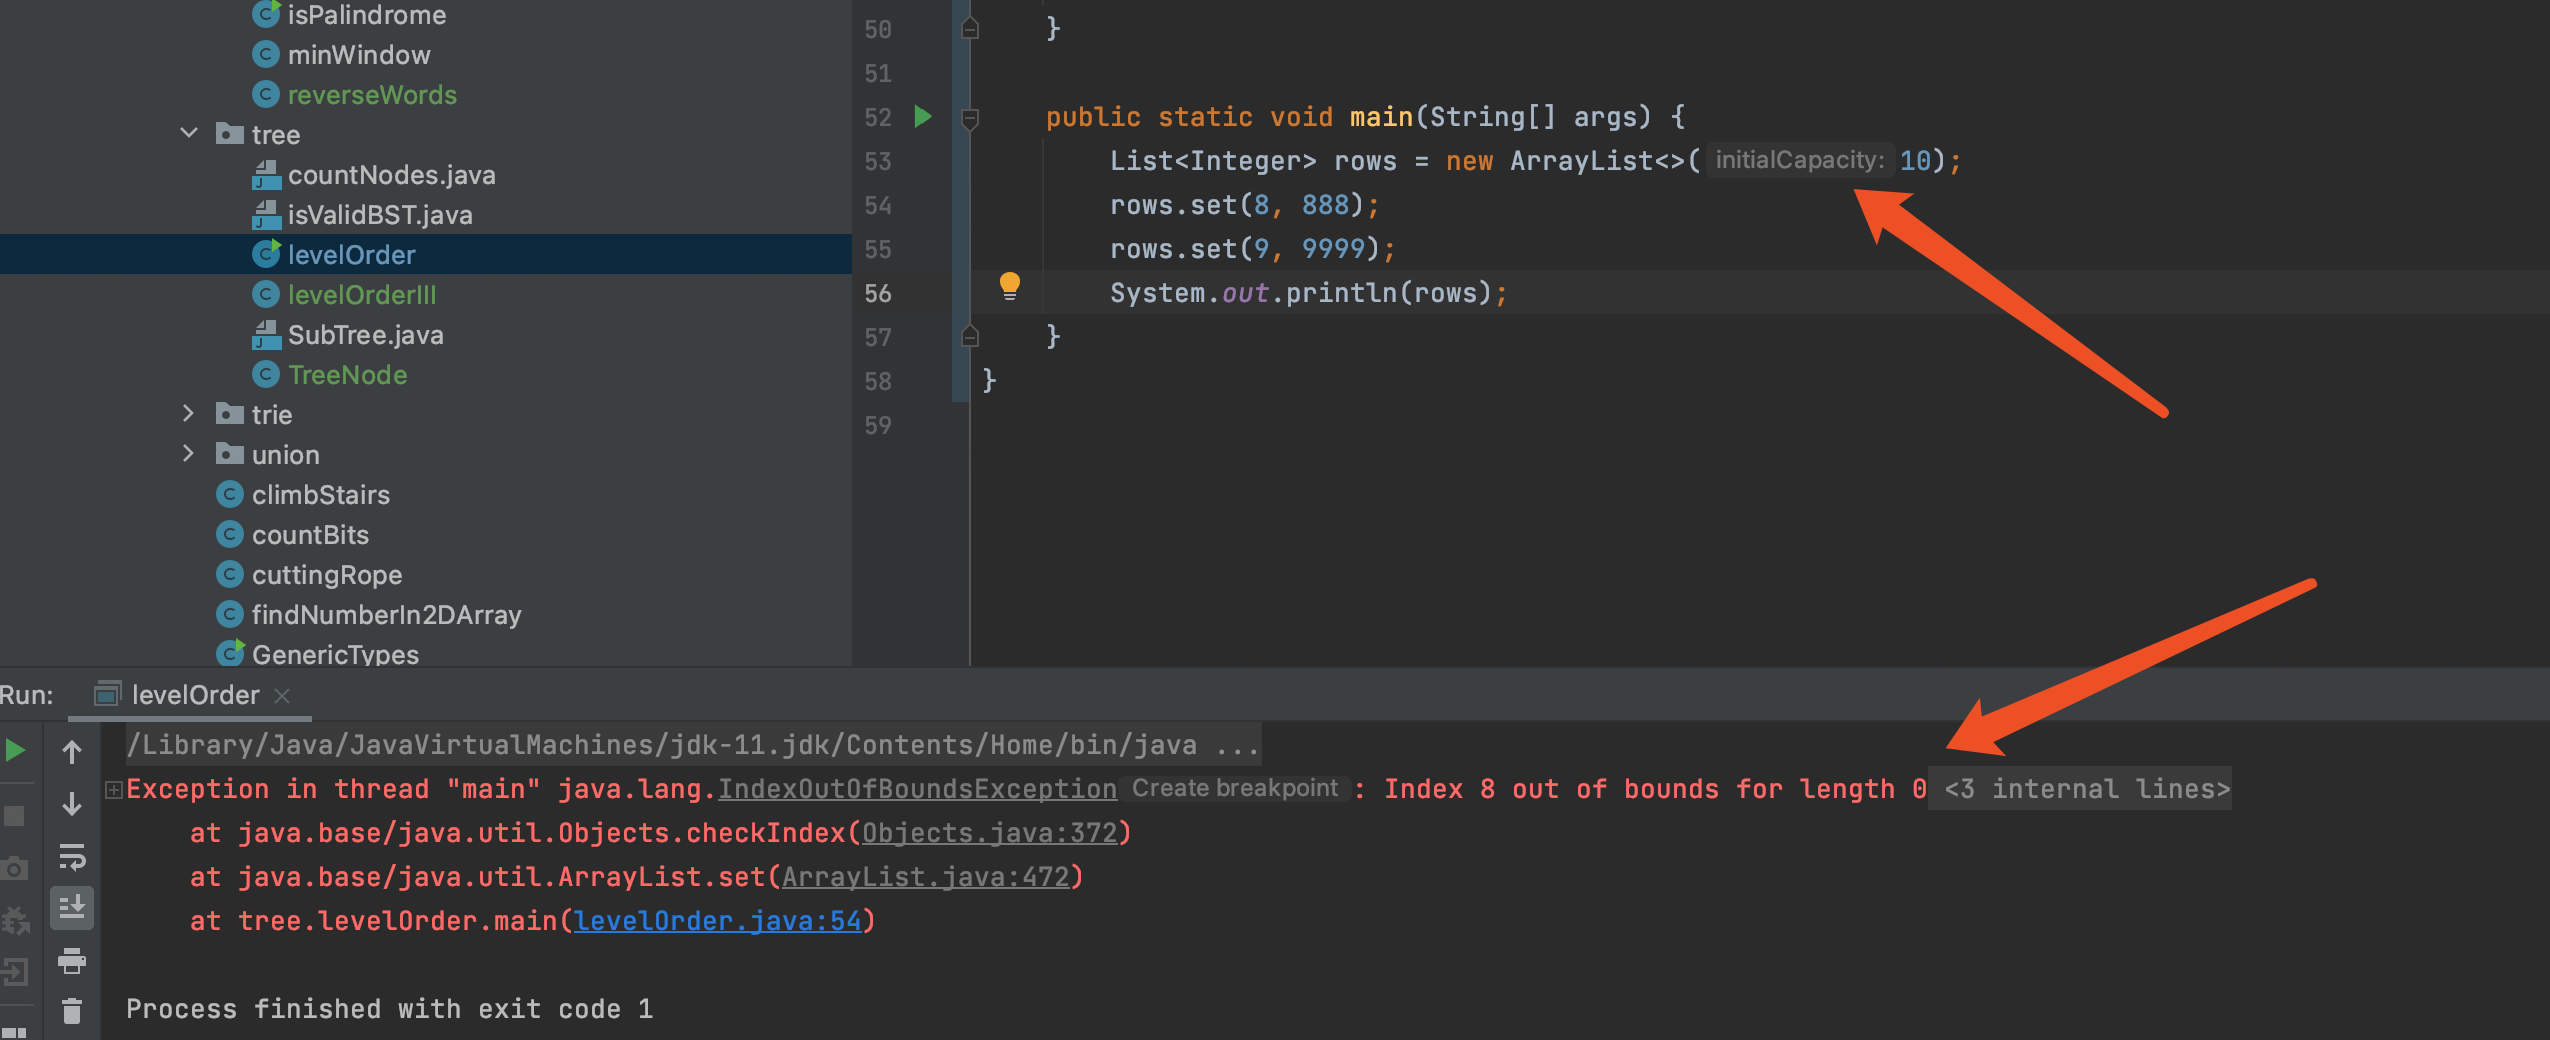Click the run gutter arrow beside main method
The height and width of the screenshot is (1040, 2550).
pyautogui.click(x=923, y=117)
